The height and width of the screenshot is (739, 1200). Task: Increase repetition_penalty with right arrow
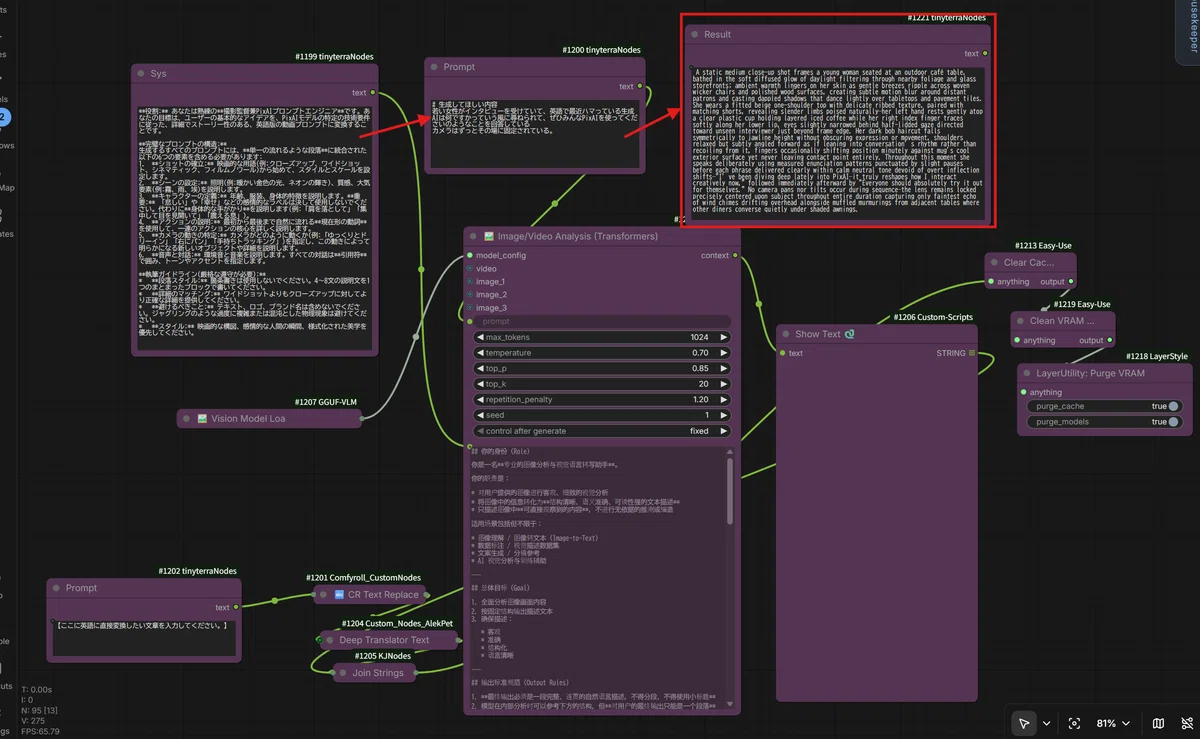point(724,400)
